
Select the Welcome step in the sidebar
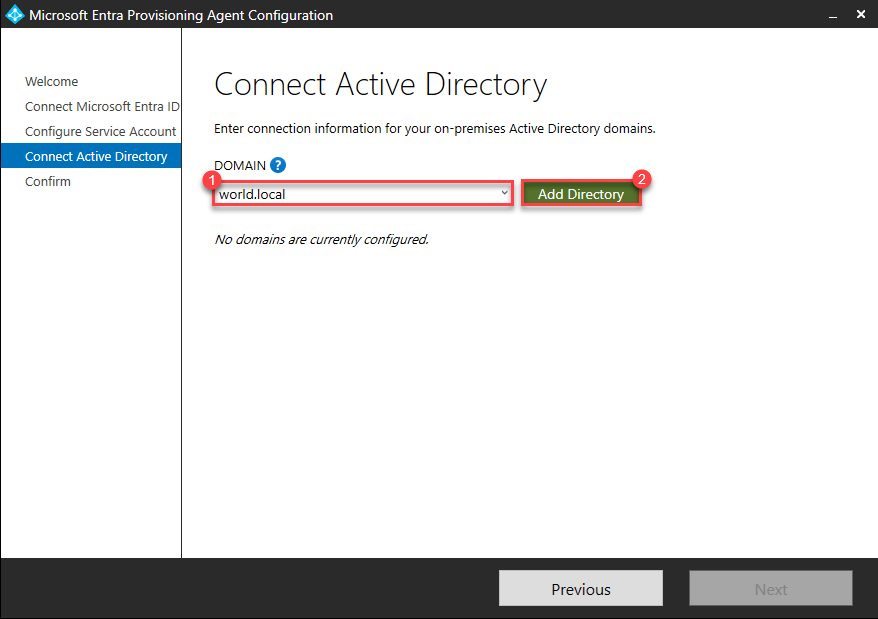(x=52, y=82)
